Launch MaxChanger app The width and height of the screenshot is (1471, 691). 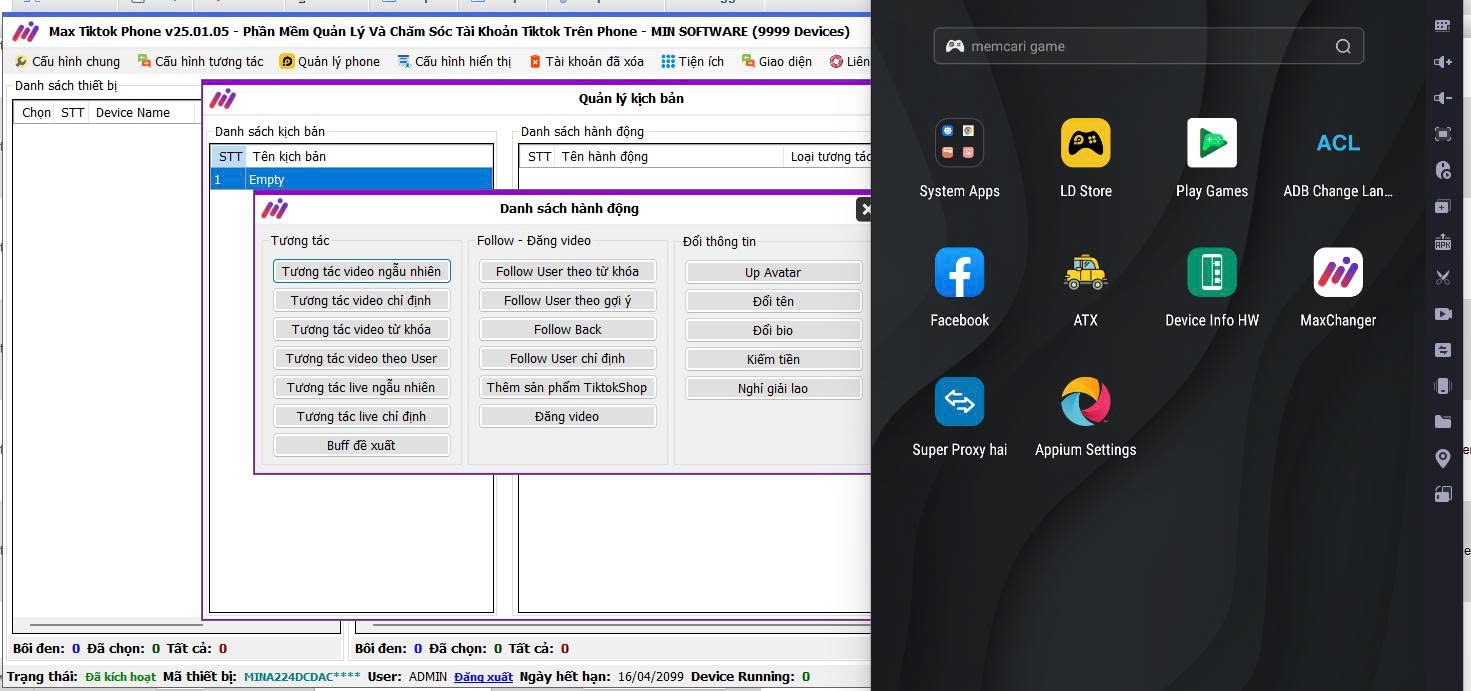tap(1338, 272)
